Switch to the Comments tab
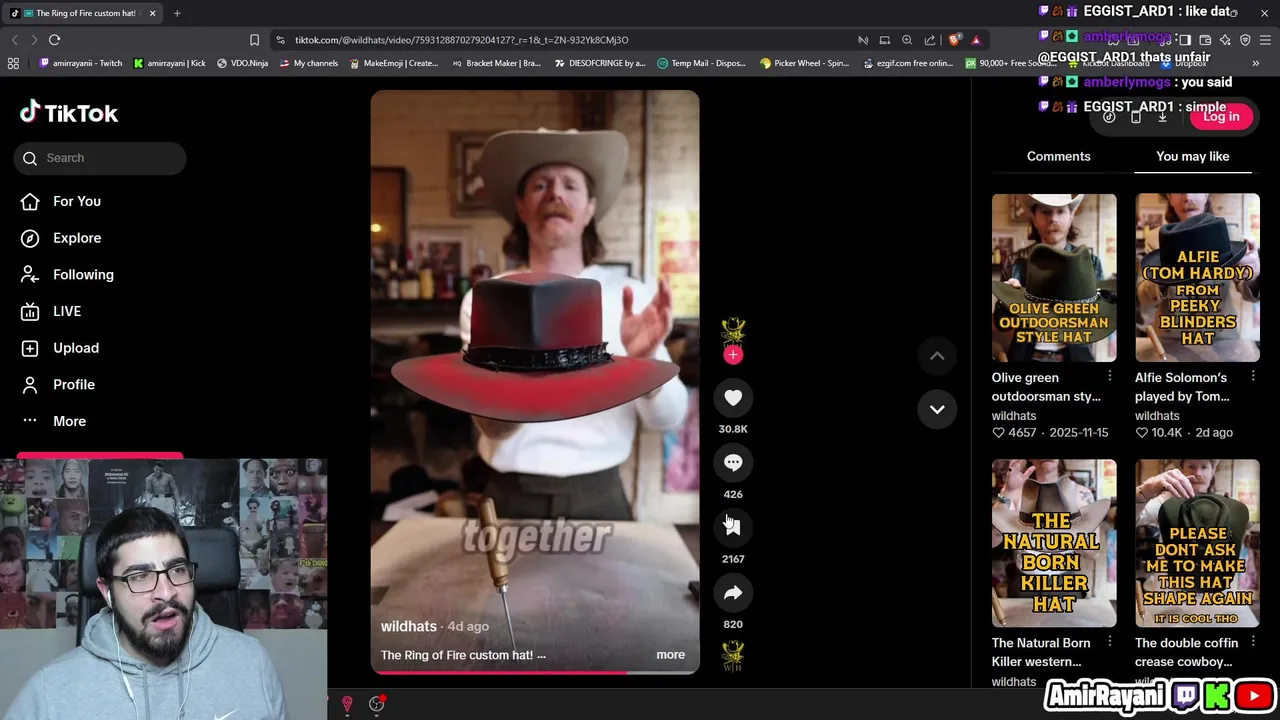This screenshot has height=720, width=1280. [1058, 156]
